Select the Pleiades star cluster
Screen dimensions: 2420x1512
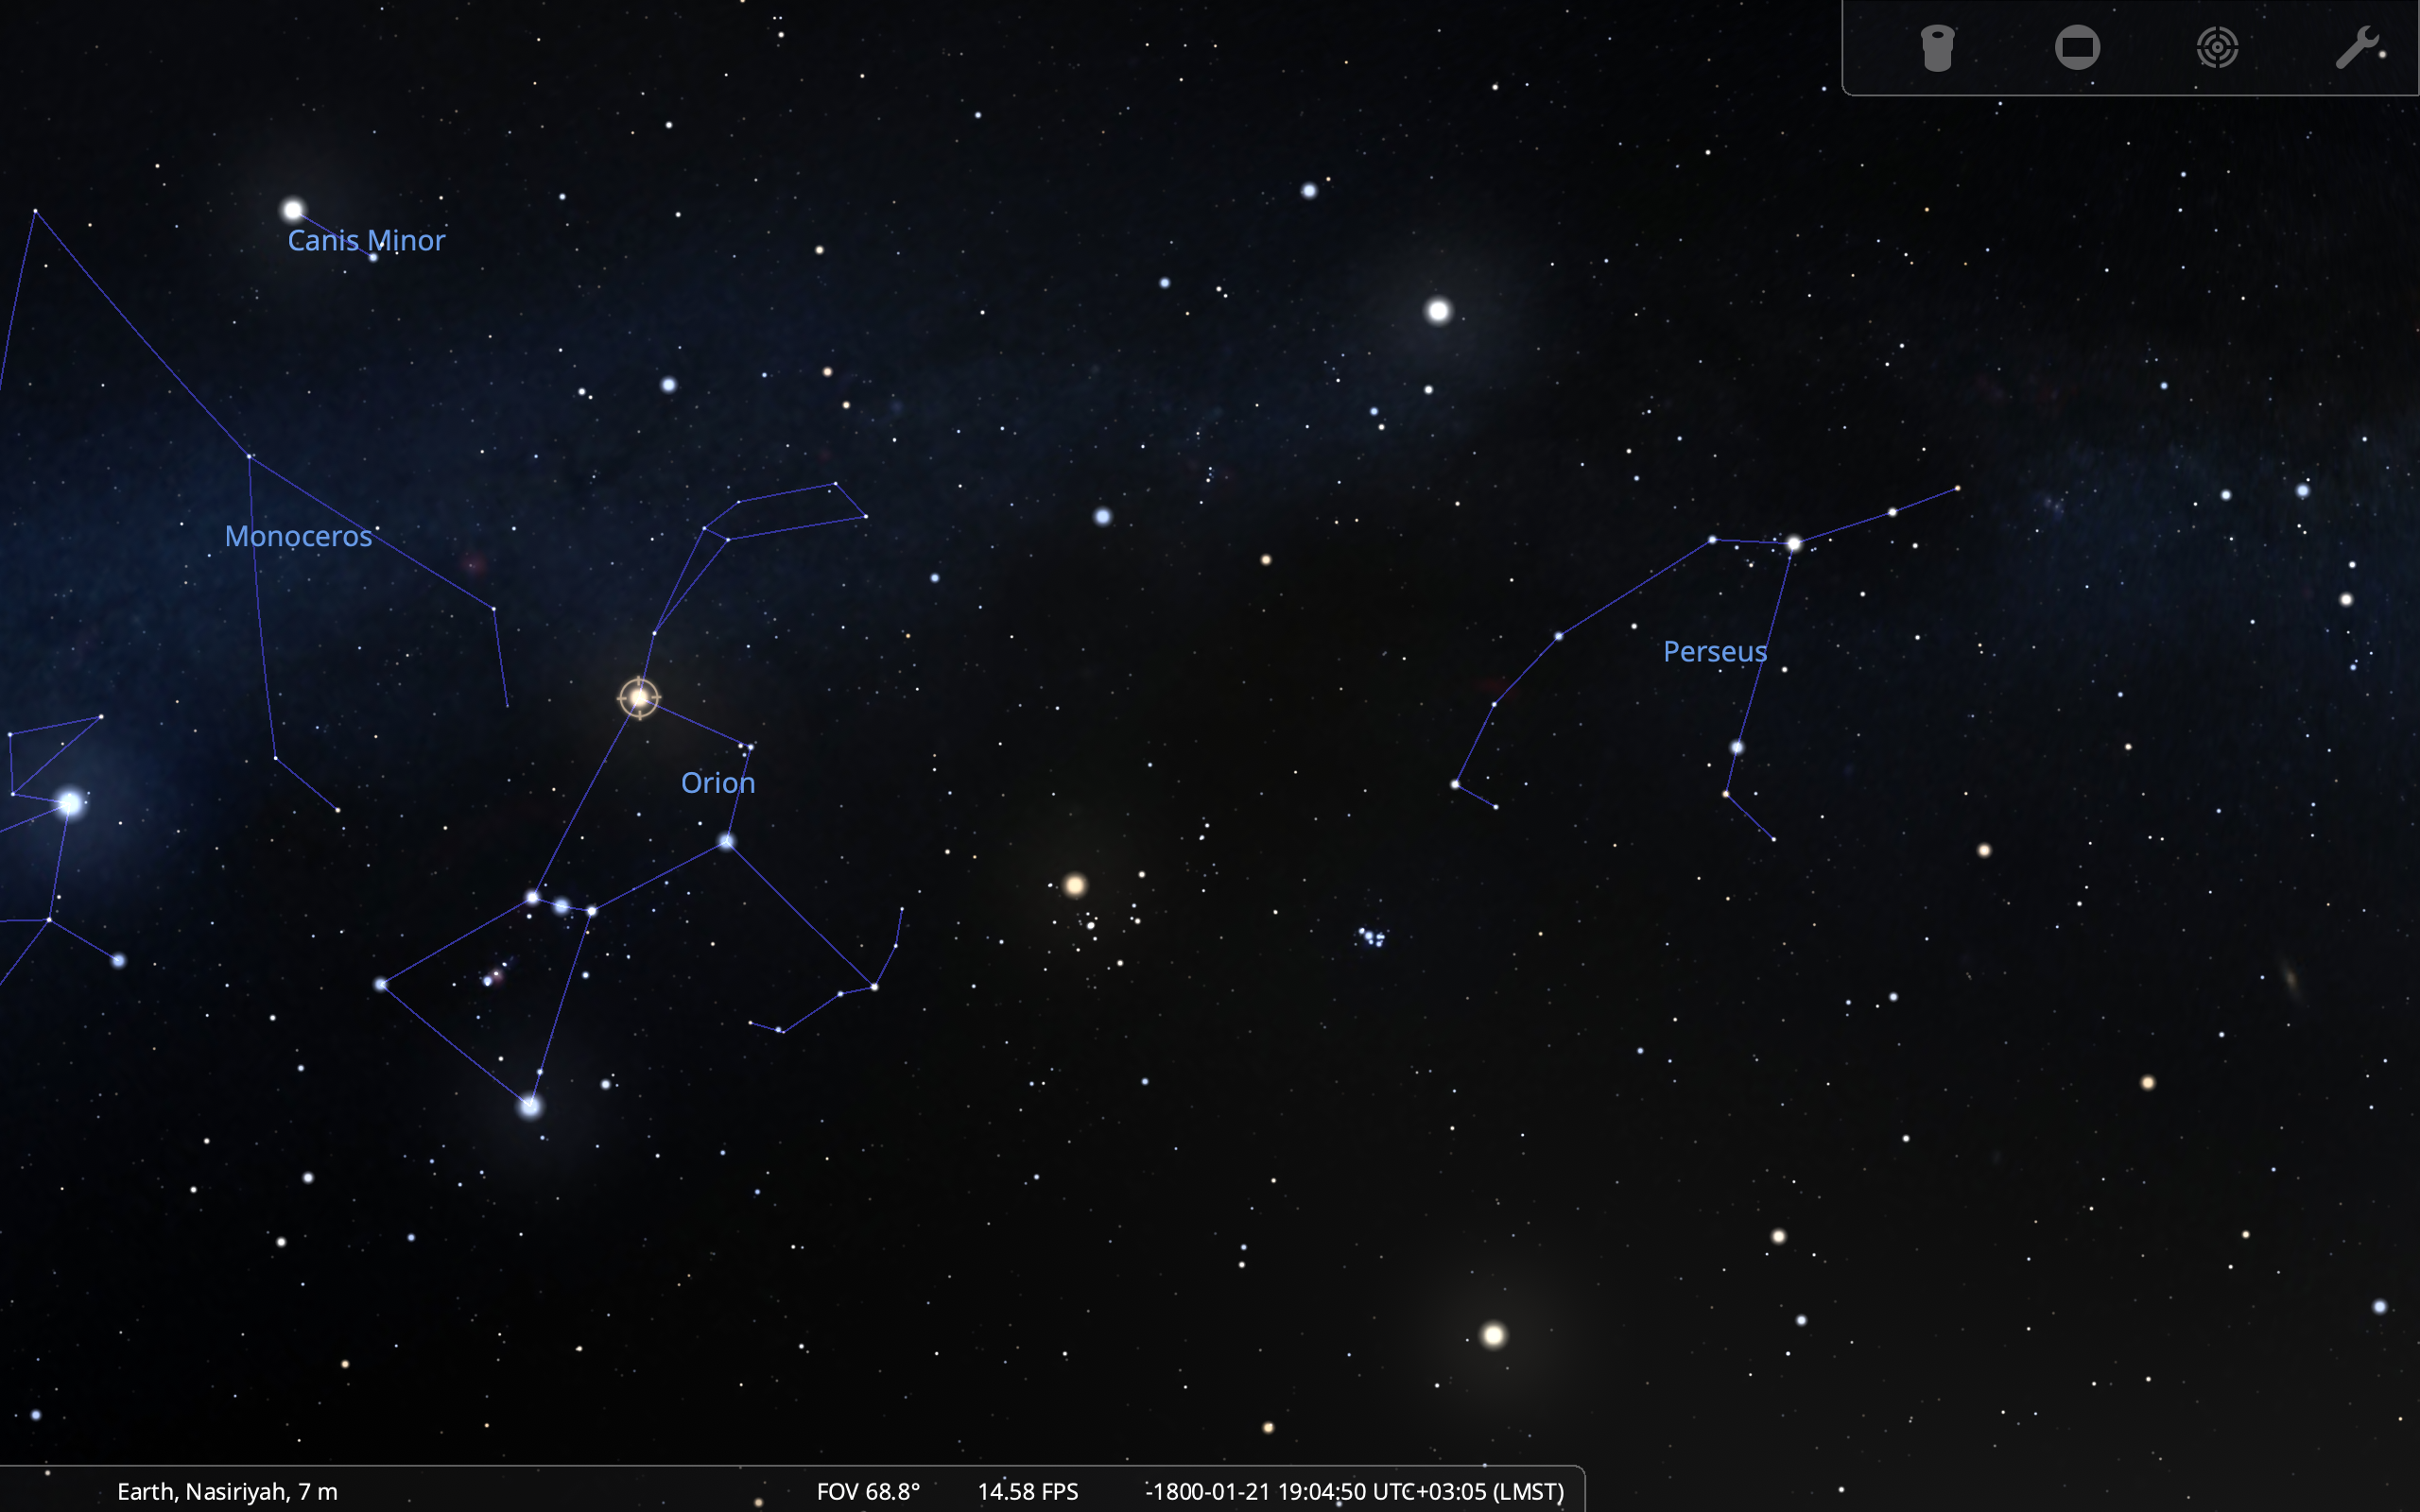click(1371, 937)
